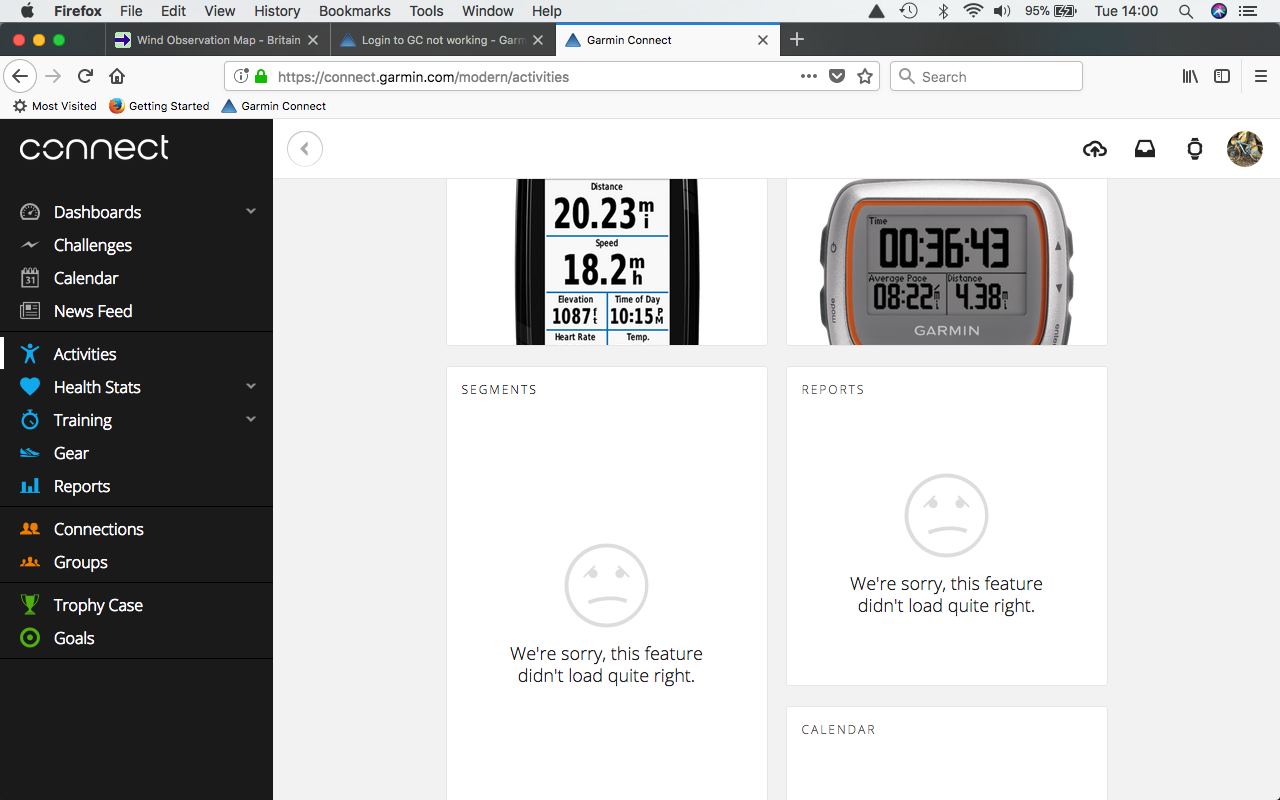Go to Challenges in sidebar
The image size is (1280, 800).
(92, 245)
